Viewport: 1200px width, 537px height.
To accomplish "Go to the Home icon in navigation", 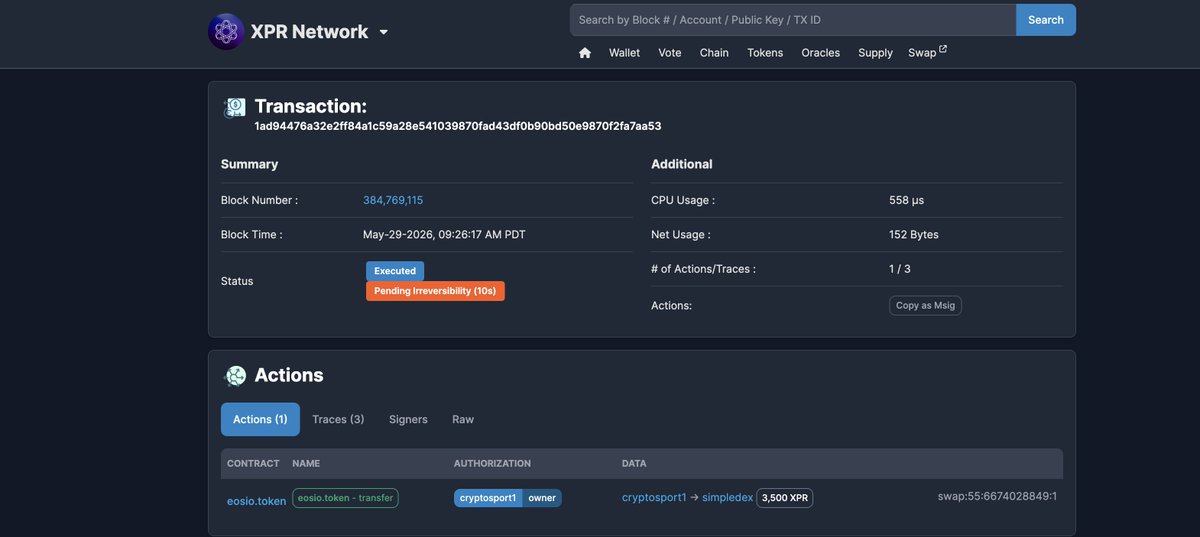I will tap(585, 53).
